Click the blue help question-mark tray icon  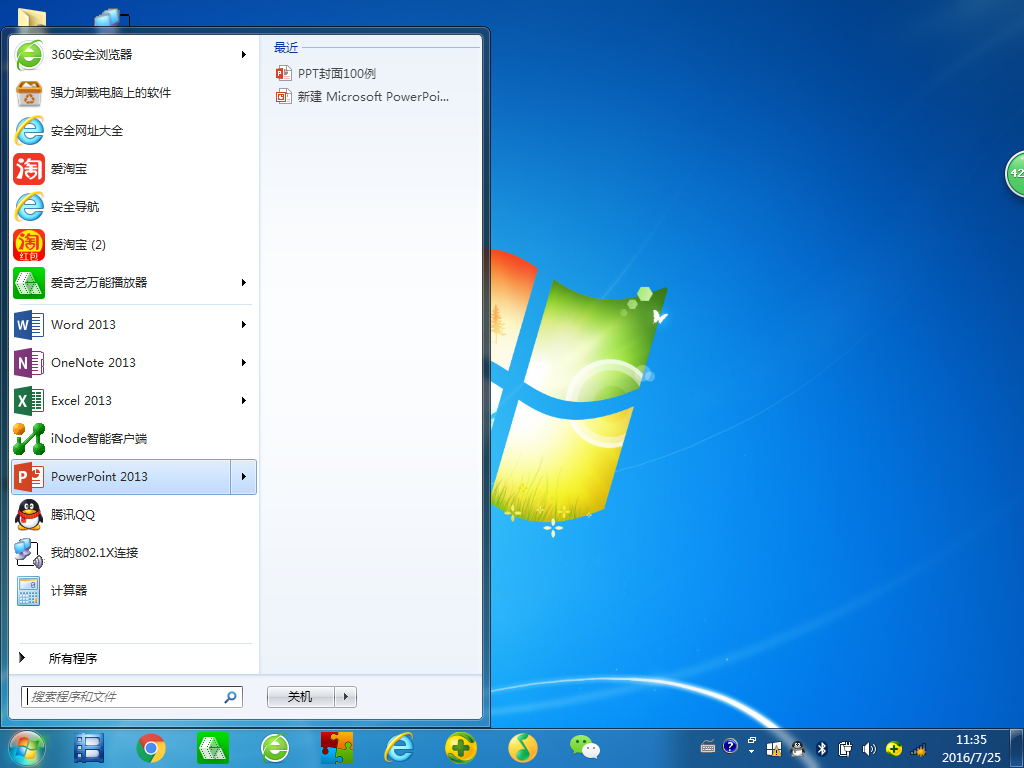(730, 746)
